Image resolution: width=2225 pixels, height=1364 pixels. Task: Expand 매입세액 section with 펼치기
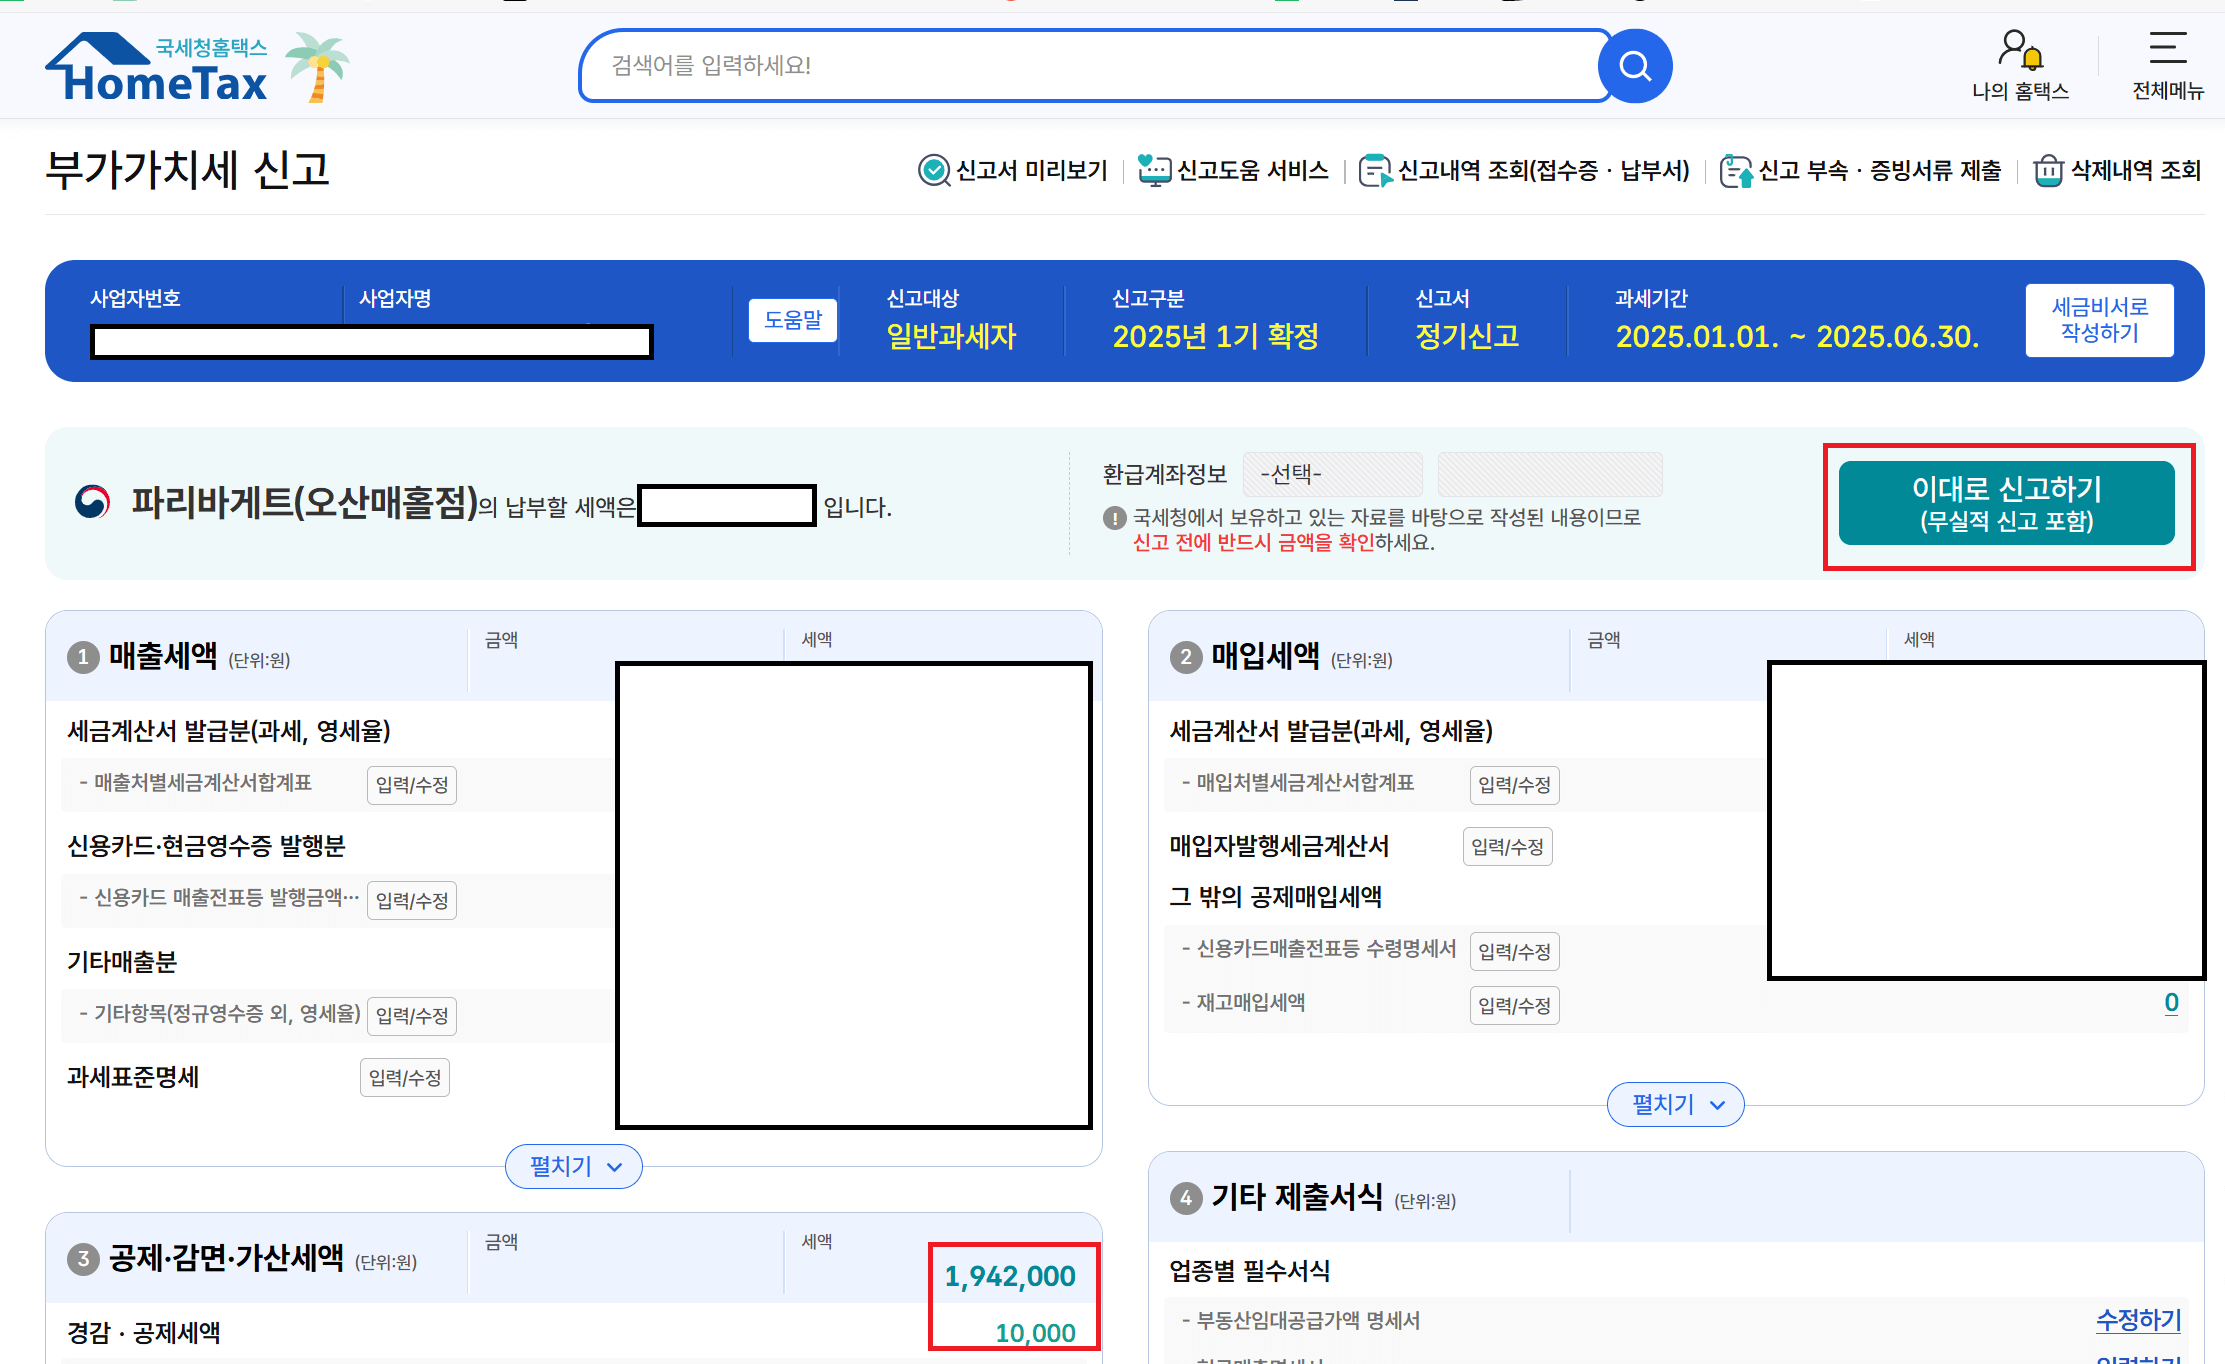click(x=1675, y=1104)
